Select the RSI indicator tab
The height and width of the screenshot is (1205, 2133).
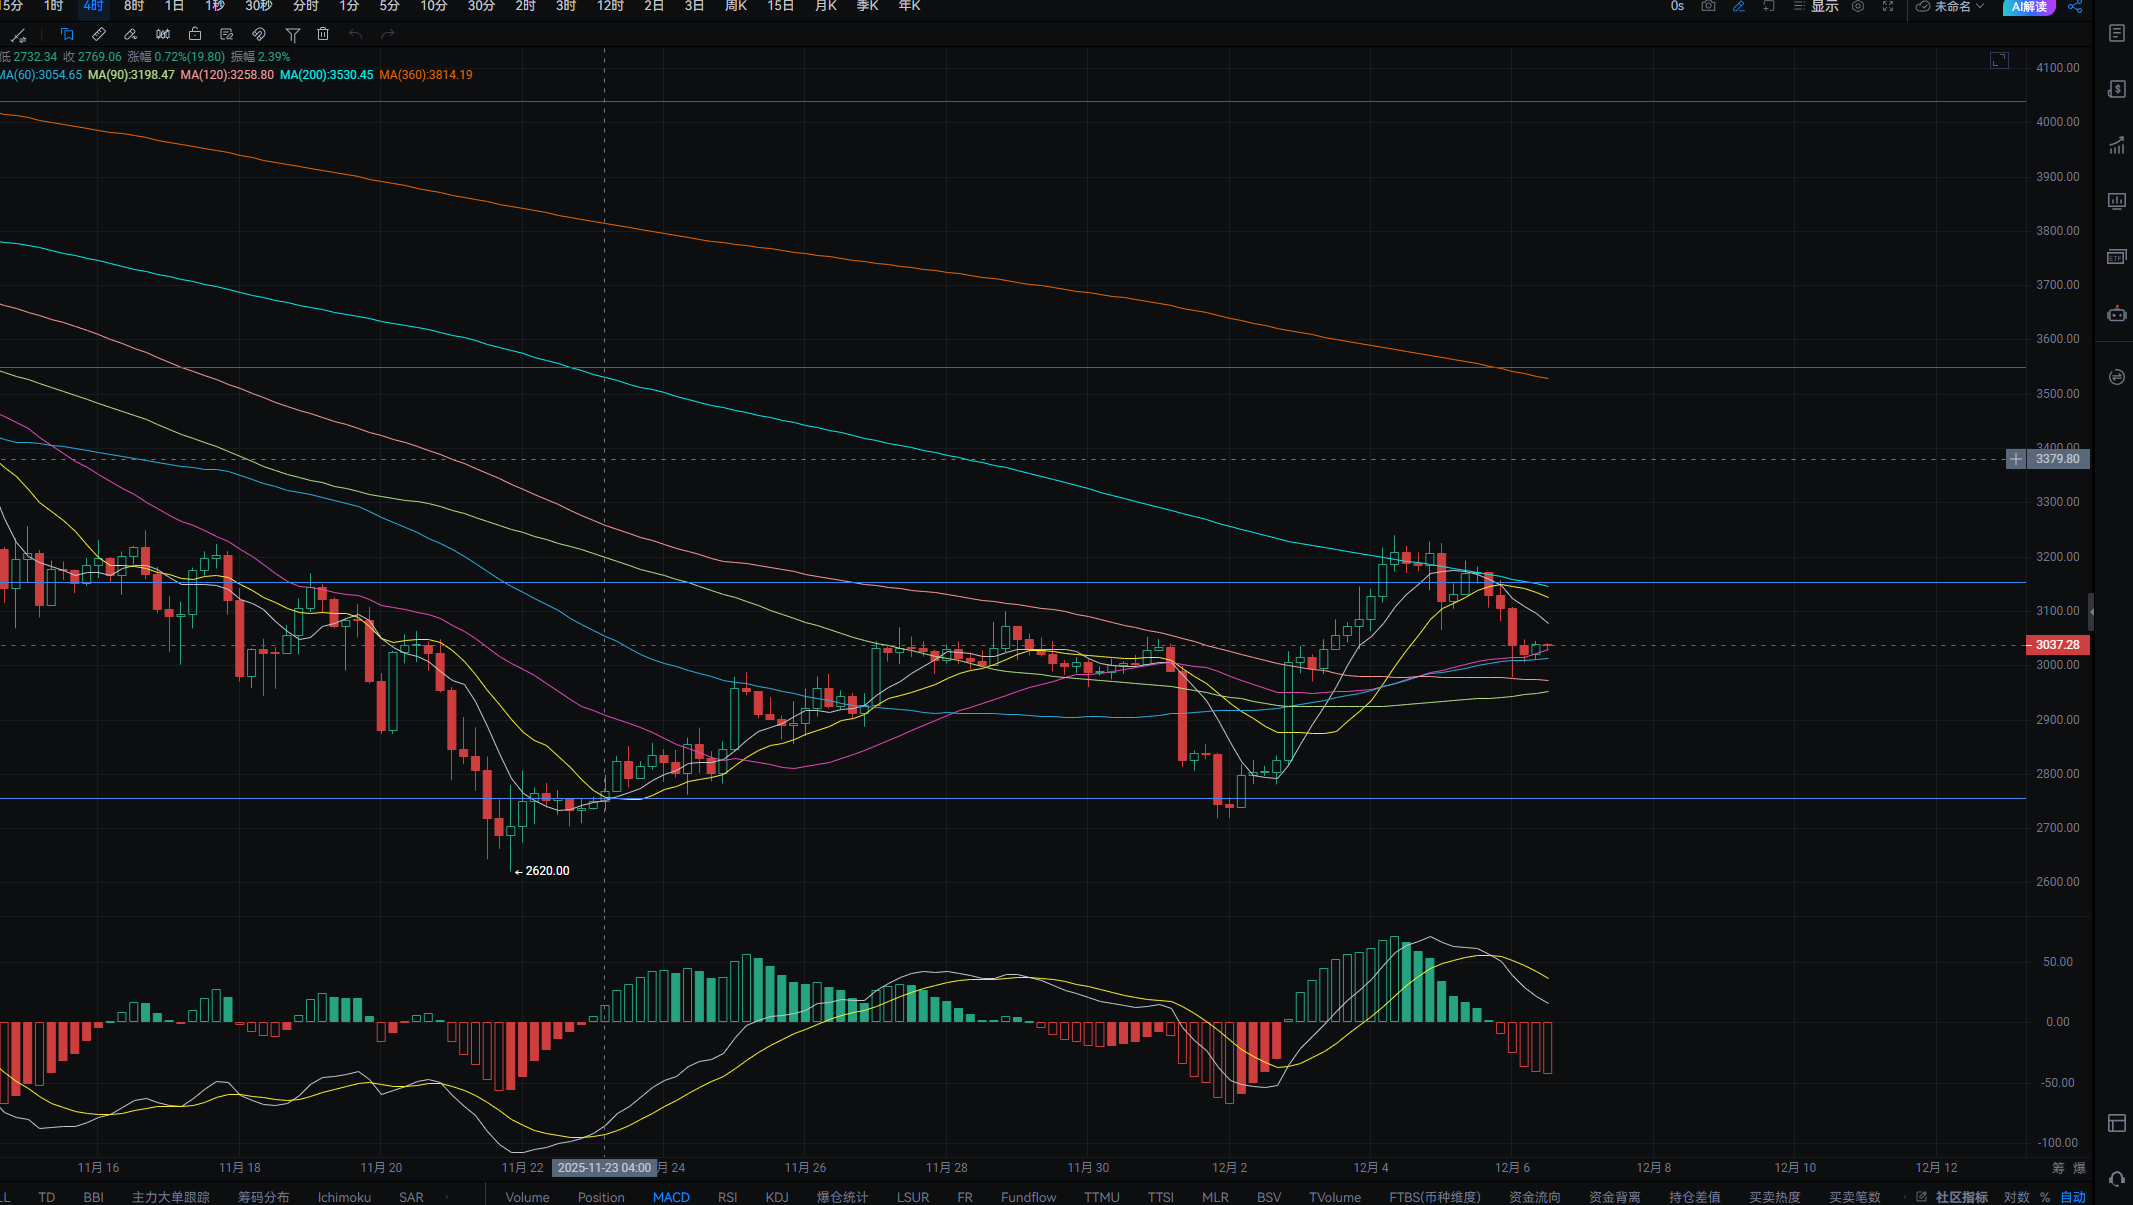coord(727,1197)
